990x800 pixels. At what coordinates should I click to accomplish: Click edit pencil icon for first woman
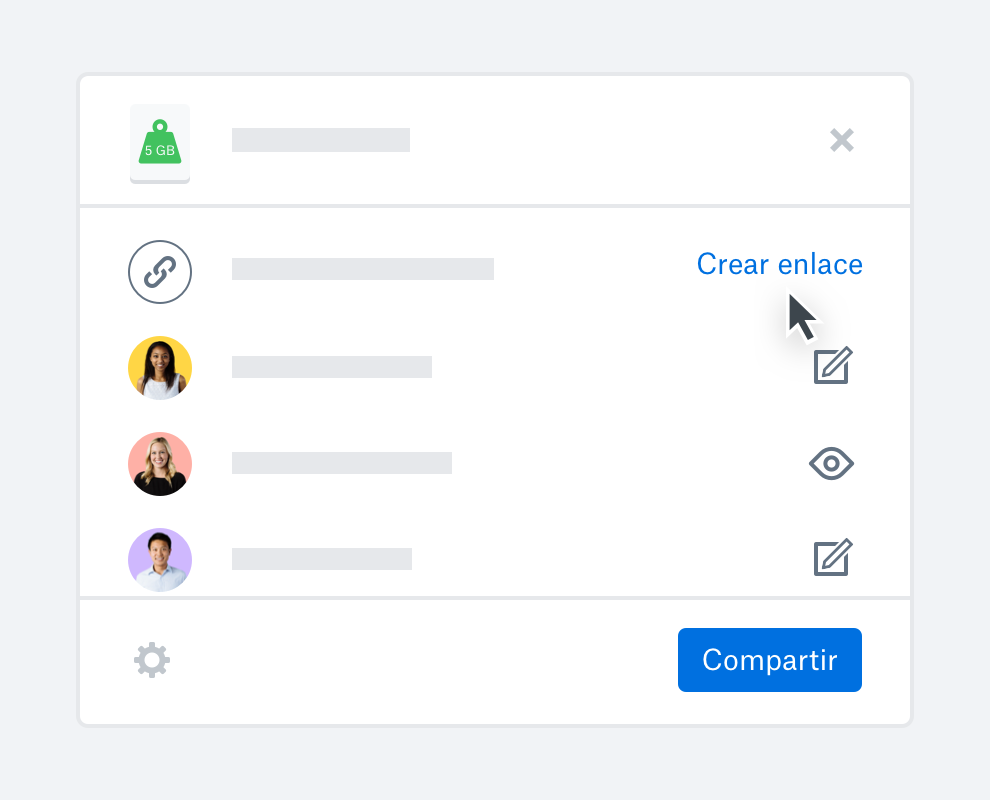[x=833, y=365]
